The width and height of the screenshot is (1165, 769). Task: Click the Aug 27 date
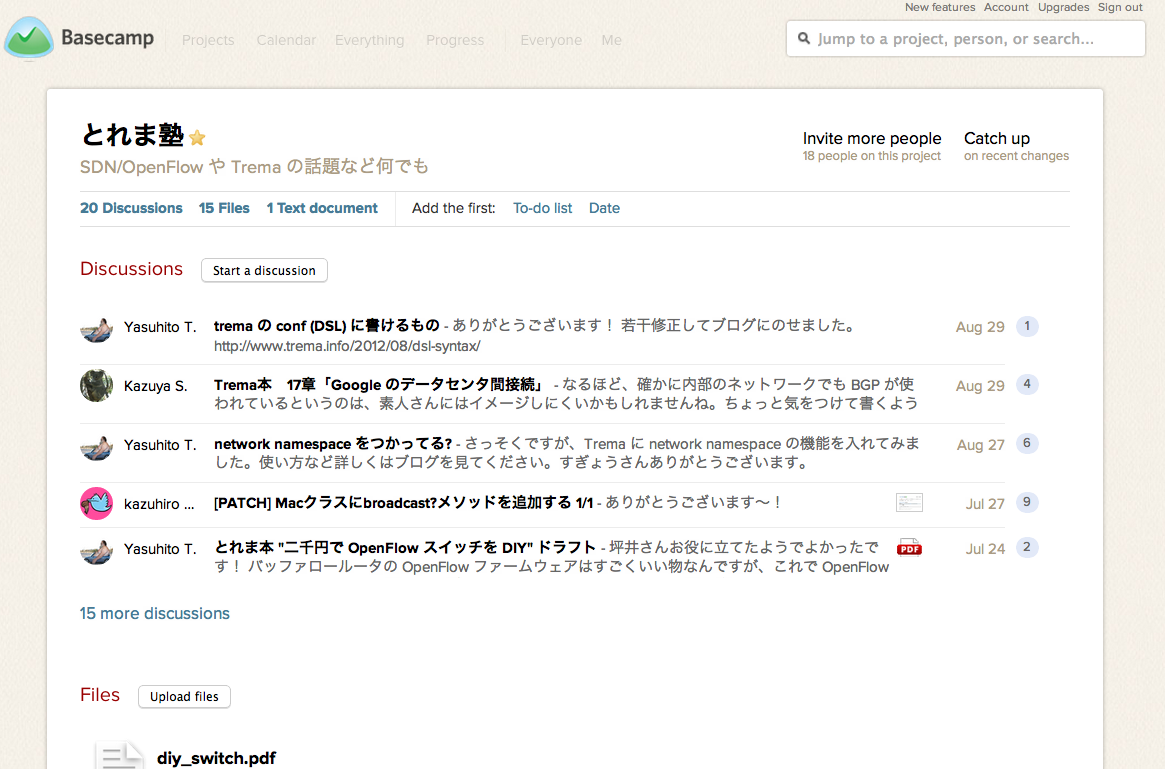(x=980, y=445)
